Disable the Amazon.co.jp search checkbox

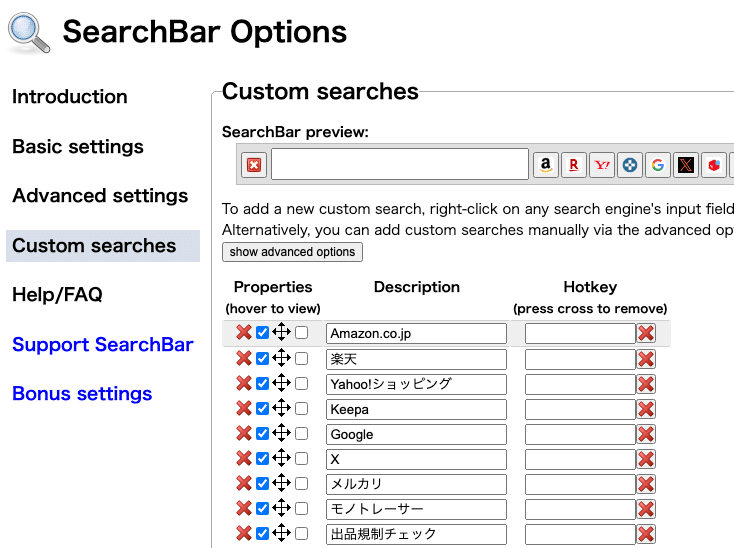(263, 333)
